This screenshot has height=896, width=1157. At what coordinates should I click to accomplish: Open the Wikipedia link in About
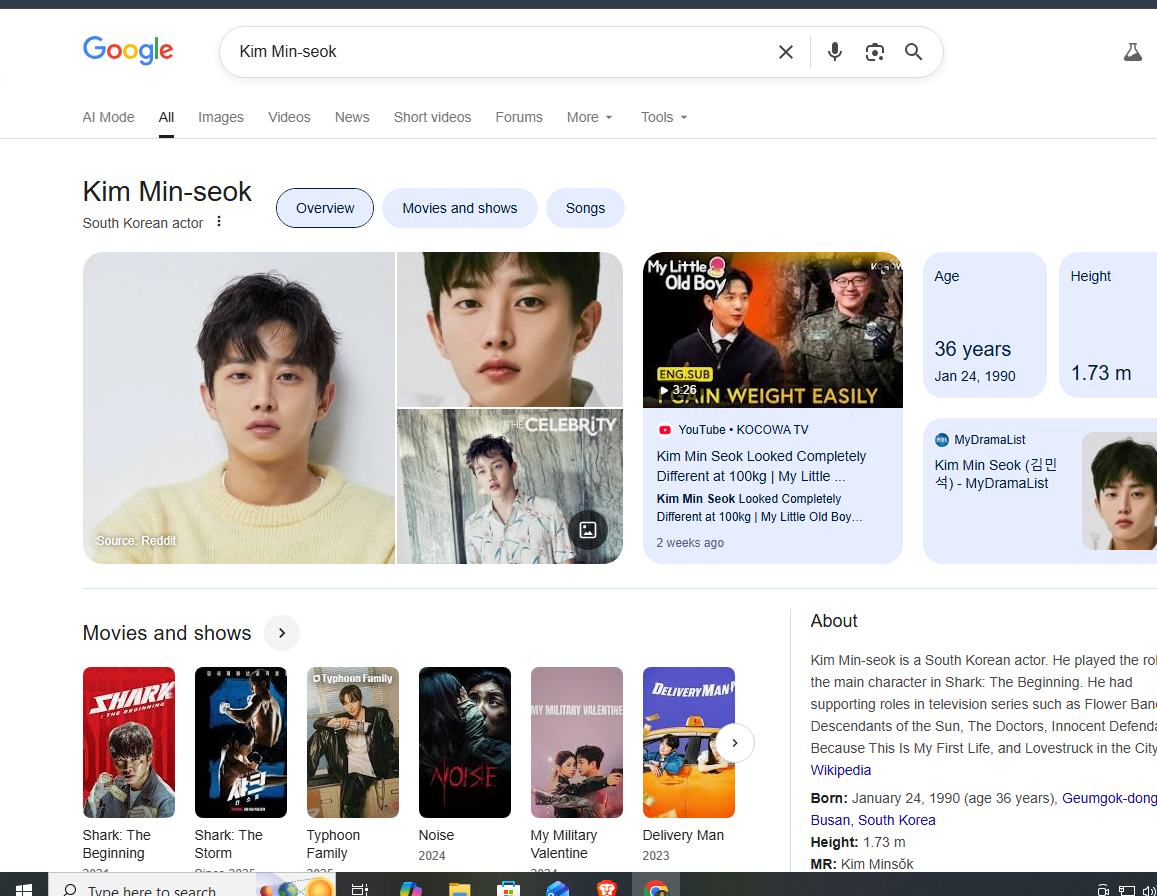click(x=840, y=771)
